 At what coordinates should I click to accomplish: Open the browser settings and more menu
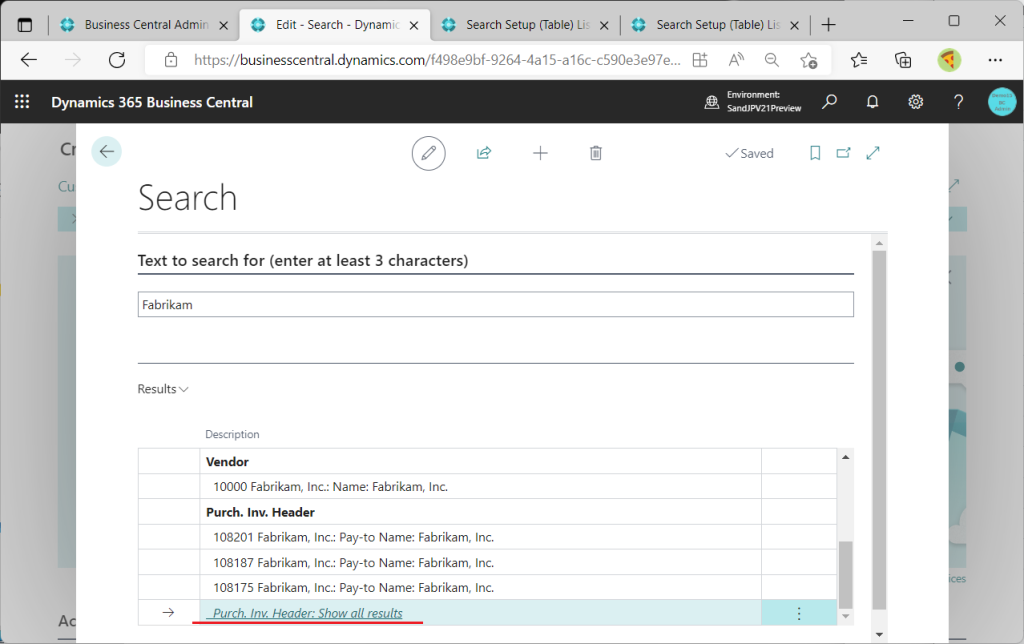tap(995, 60)
